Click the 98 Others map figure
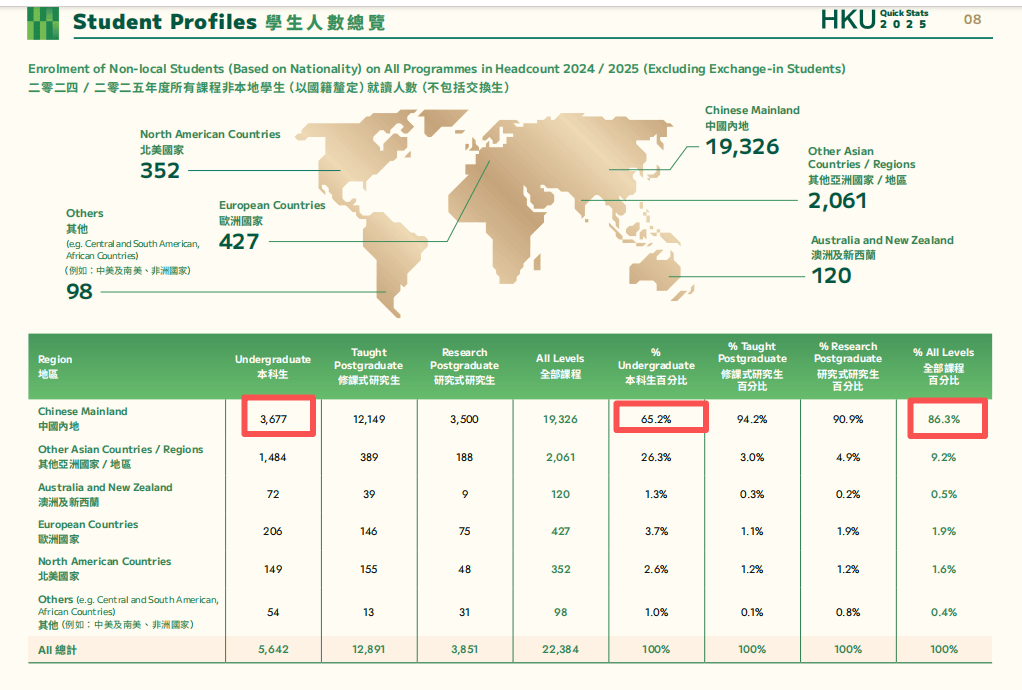The image size is (1022, 690). click(79, 291)
